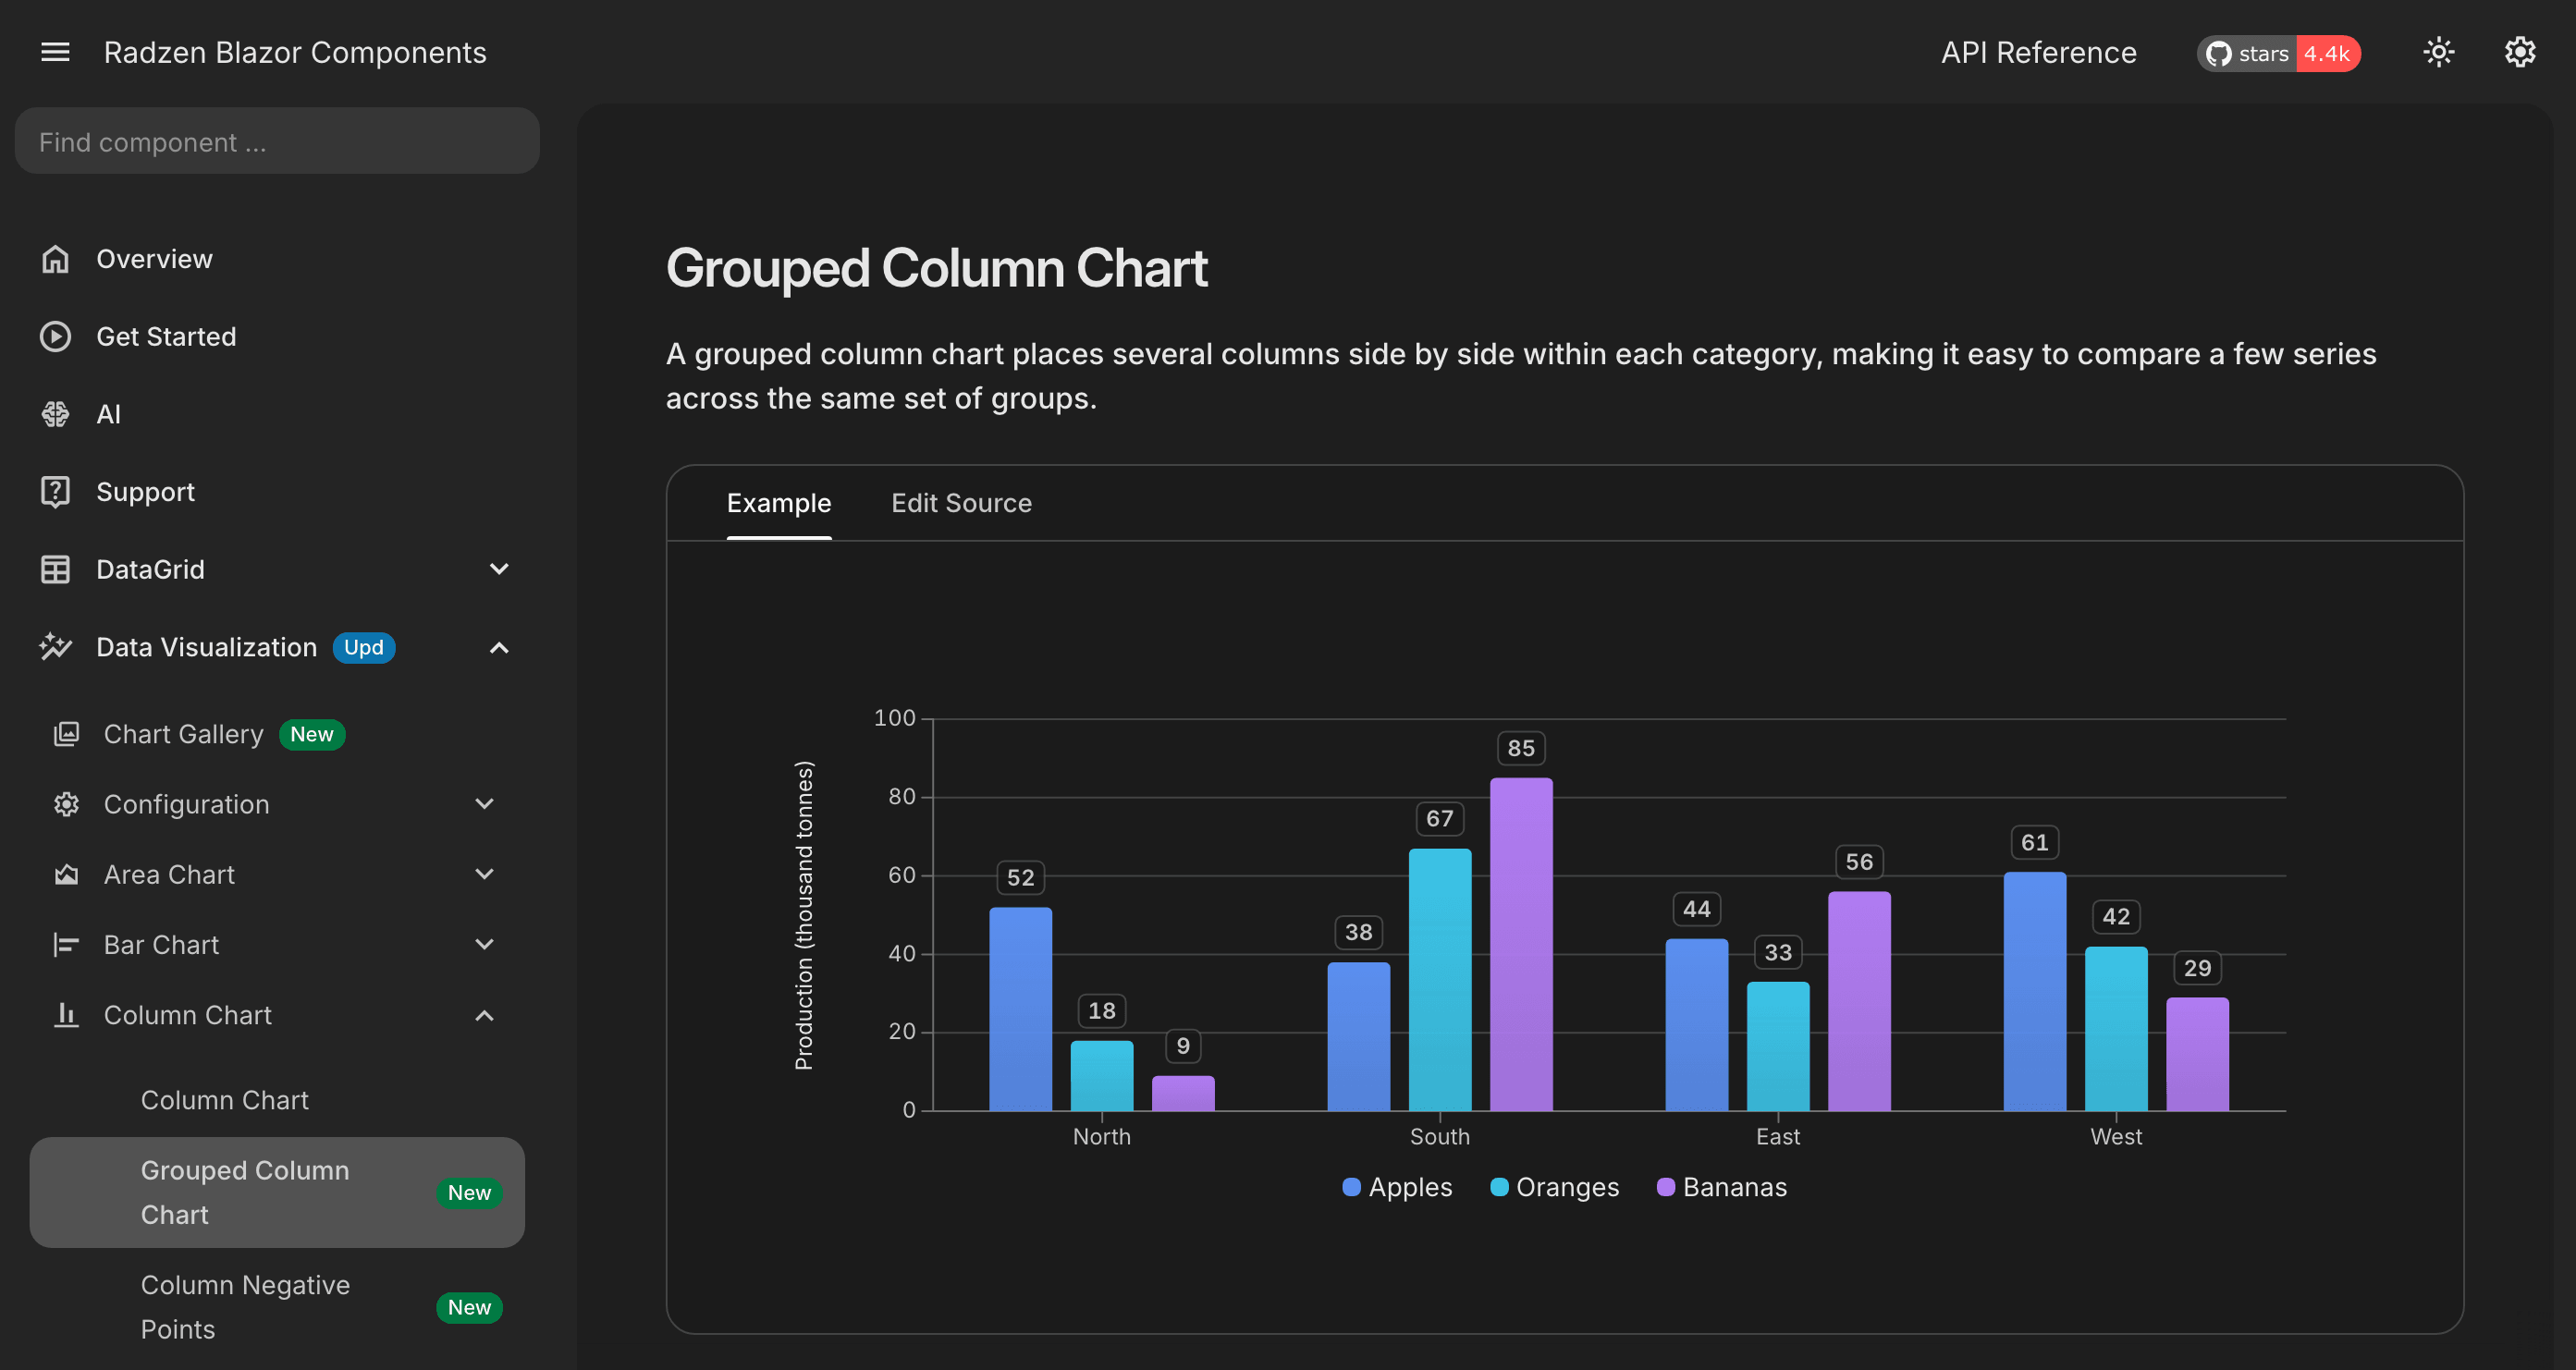
Task: Click the Bar Chart icon
Action: click(x=66, y=944)
